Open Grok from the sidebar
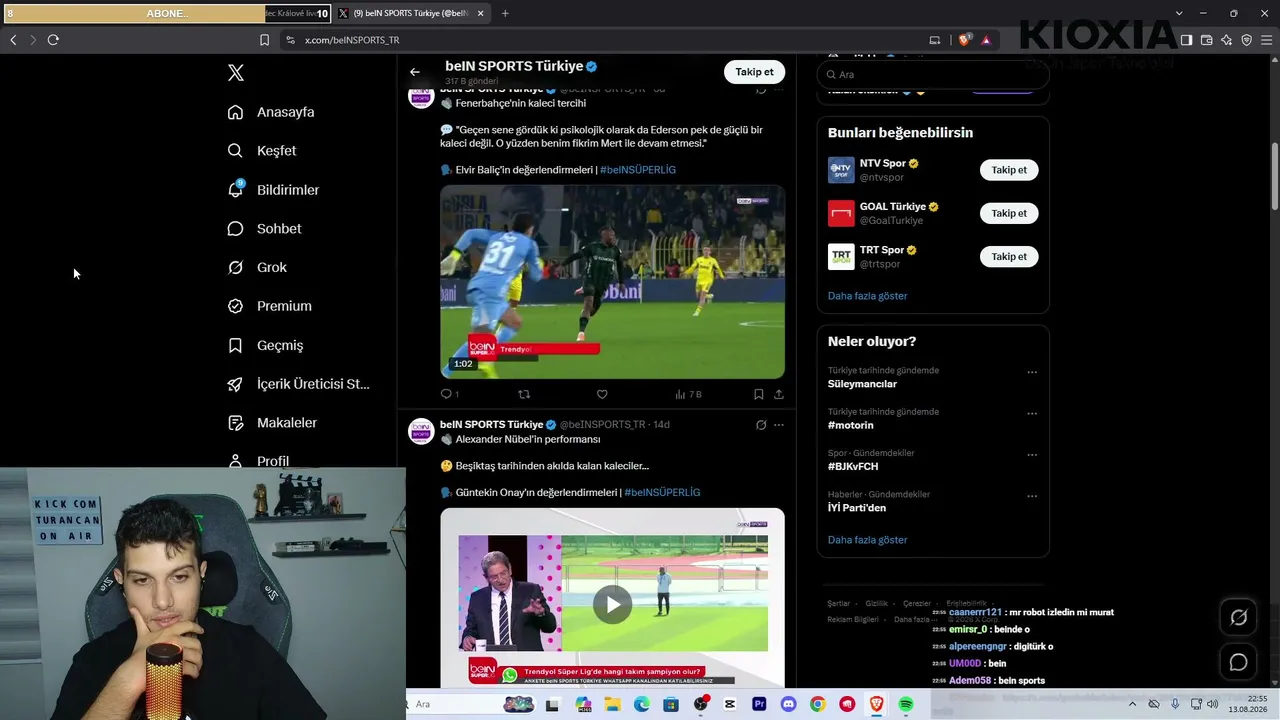This screenshot has height=720, width=1280. tap(257, 268)
